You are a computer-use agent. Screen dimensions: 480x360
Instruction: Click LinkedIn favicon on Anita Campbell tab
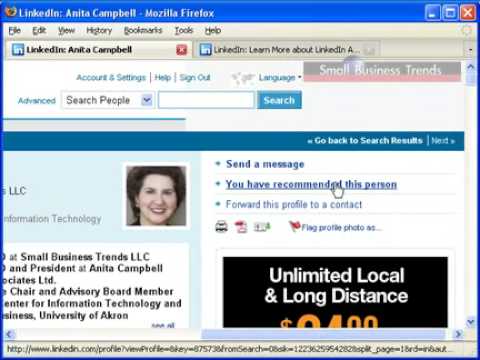(x=18, y=50)
